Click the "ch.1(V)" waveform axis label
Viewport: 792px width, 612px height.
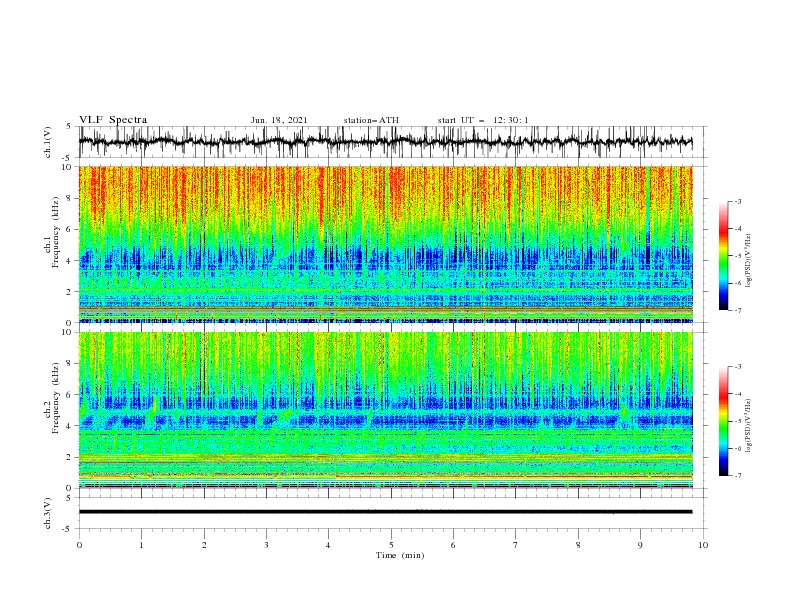click(x=48, y=142)
